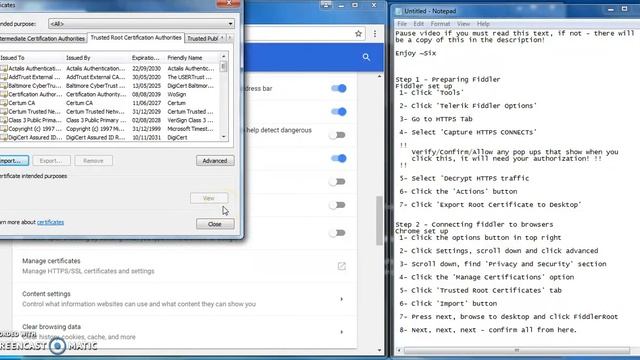This screenshot has width=640, height=360.
Task: Toggle the second enabled switch in Chrome settings
Action: pyautogui.click(x=338, y=111)
